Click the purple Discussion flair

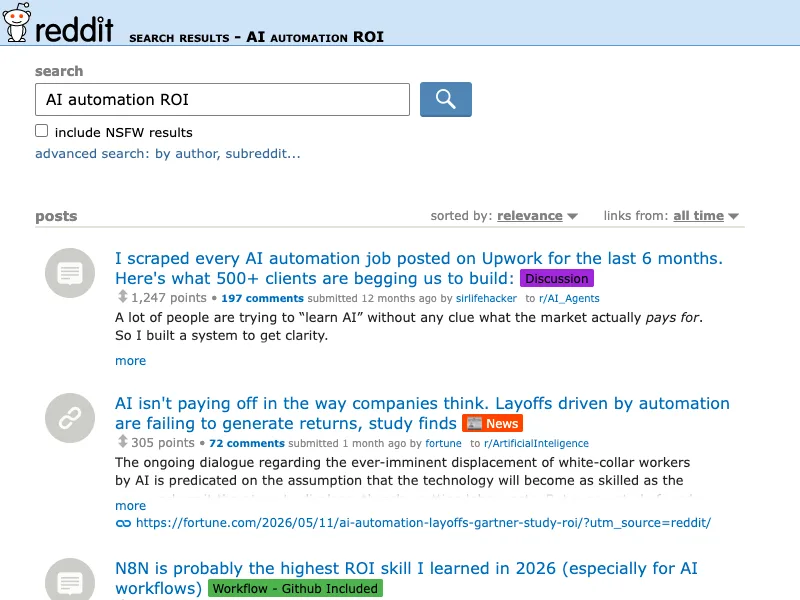click(x=557, y=279)
